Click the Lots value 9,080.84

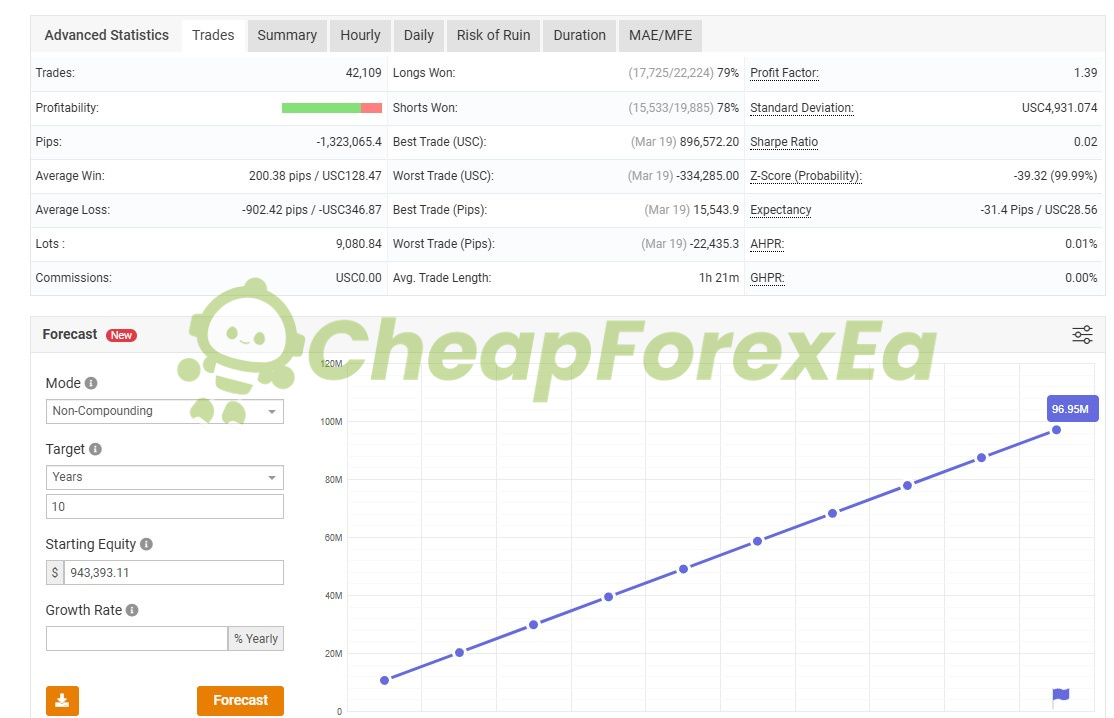(x=359, y=244)
